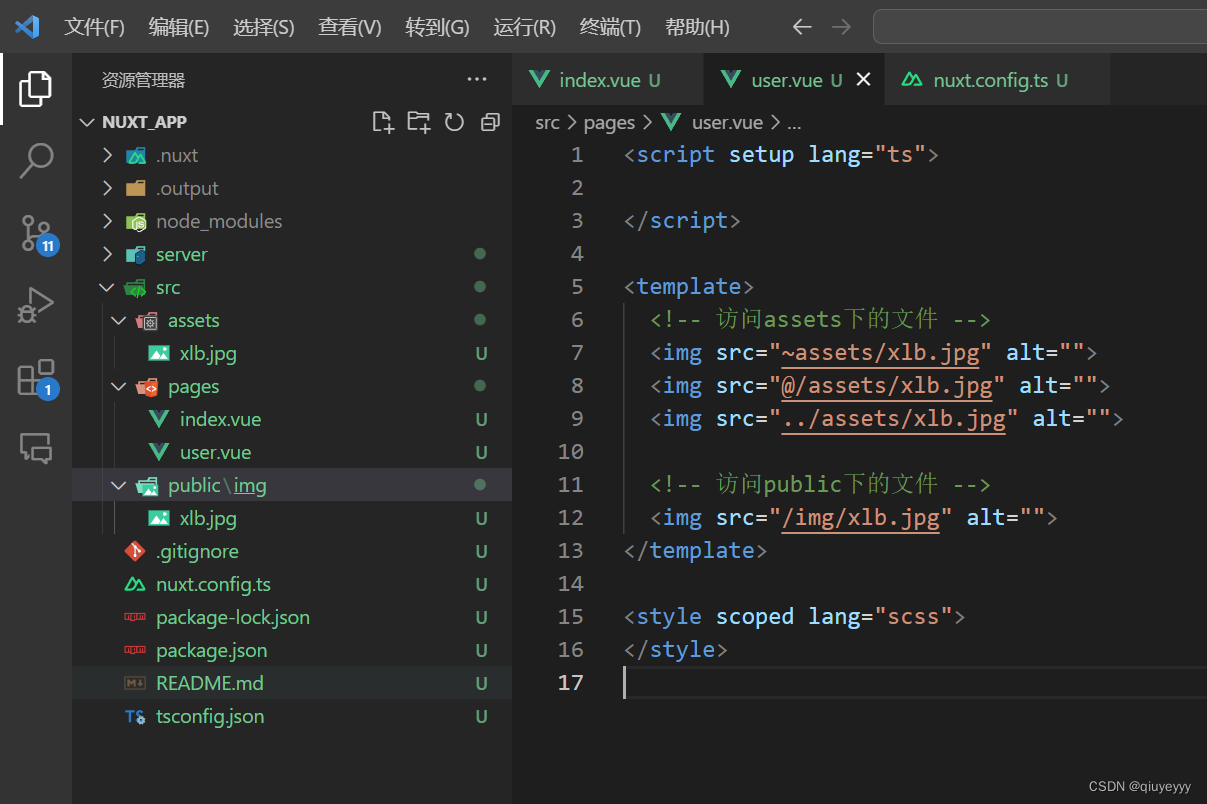Go back using the navigation arrow
1207x804 pixels.
point(802,27)
